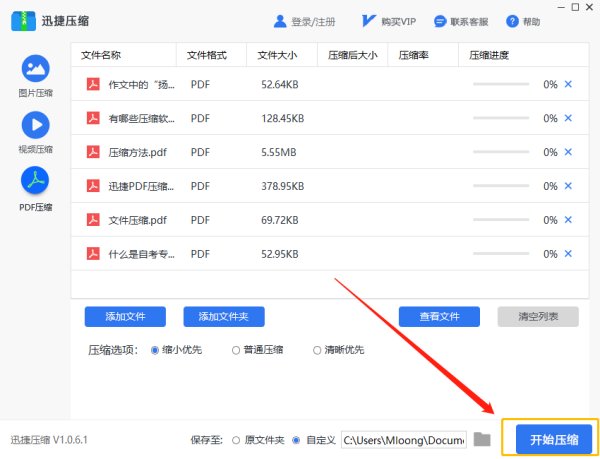Select the 清晰优先 compression option
This screenshot has height=459, width=600.
pyautogui.click(x=317, y=350)
